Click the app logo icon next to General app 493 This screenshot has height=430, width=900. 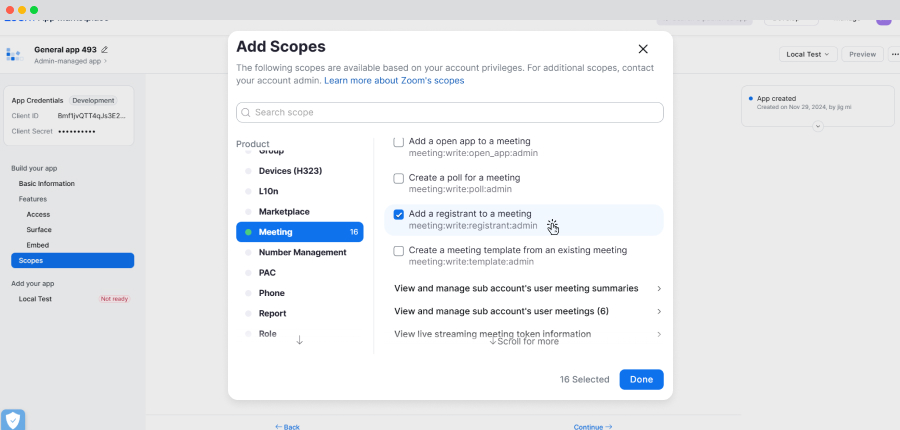14,55
